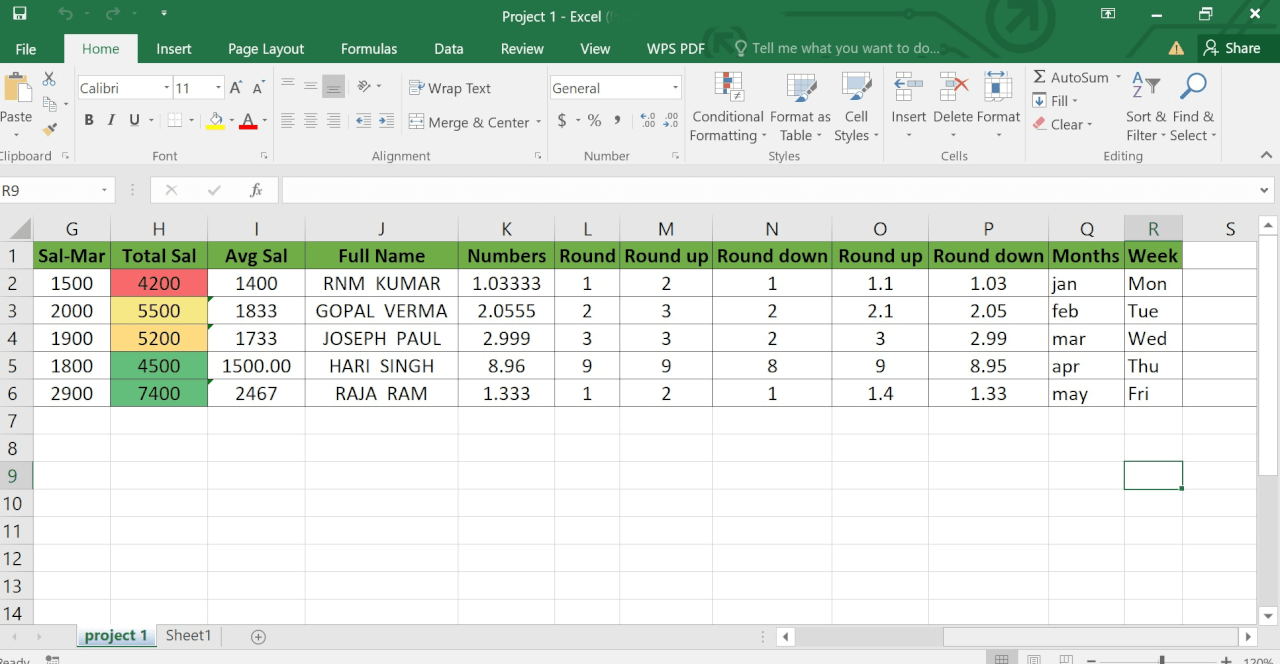The height and width of the screenshot is (664, 1280).
Task: Expand the AutoSum dropdown arrow
Action: (x=1118, y=77)
